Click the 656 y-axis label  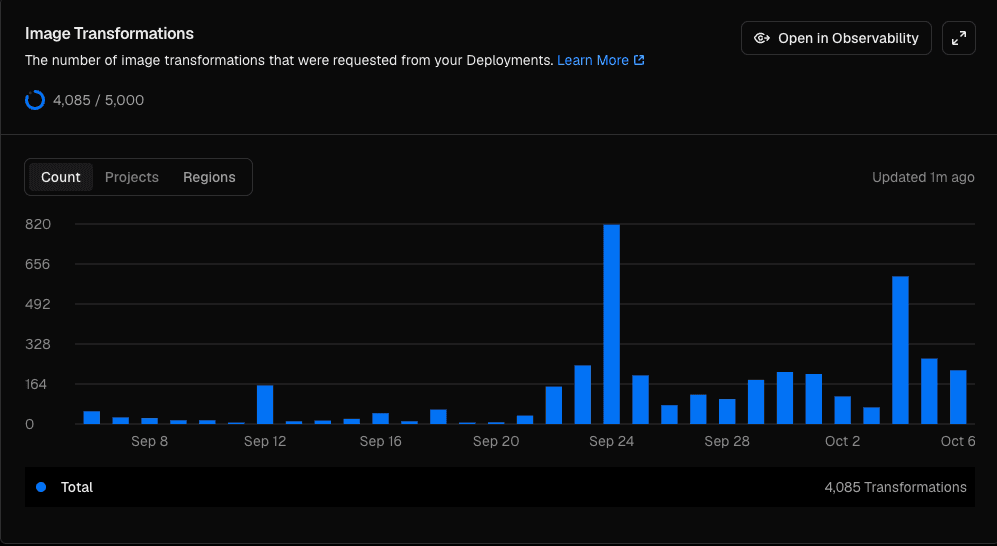pos(38,264)
